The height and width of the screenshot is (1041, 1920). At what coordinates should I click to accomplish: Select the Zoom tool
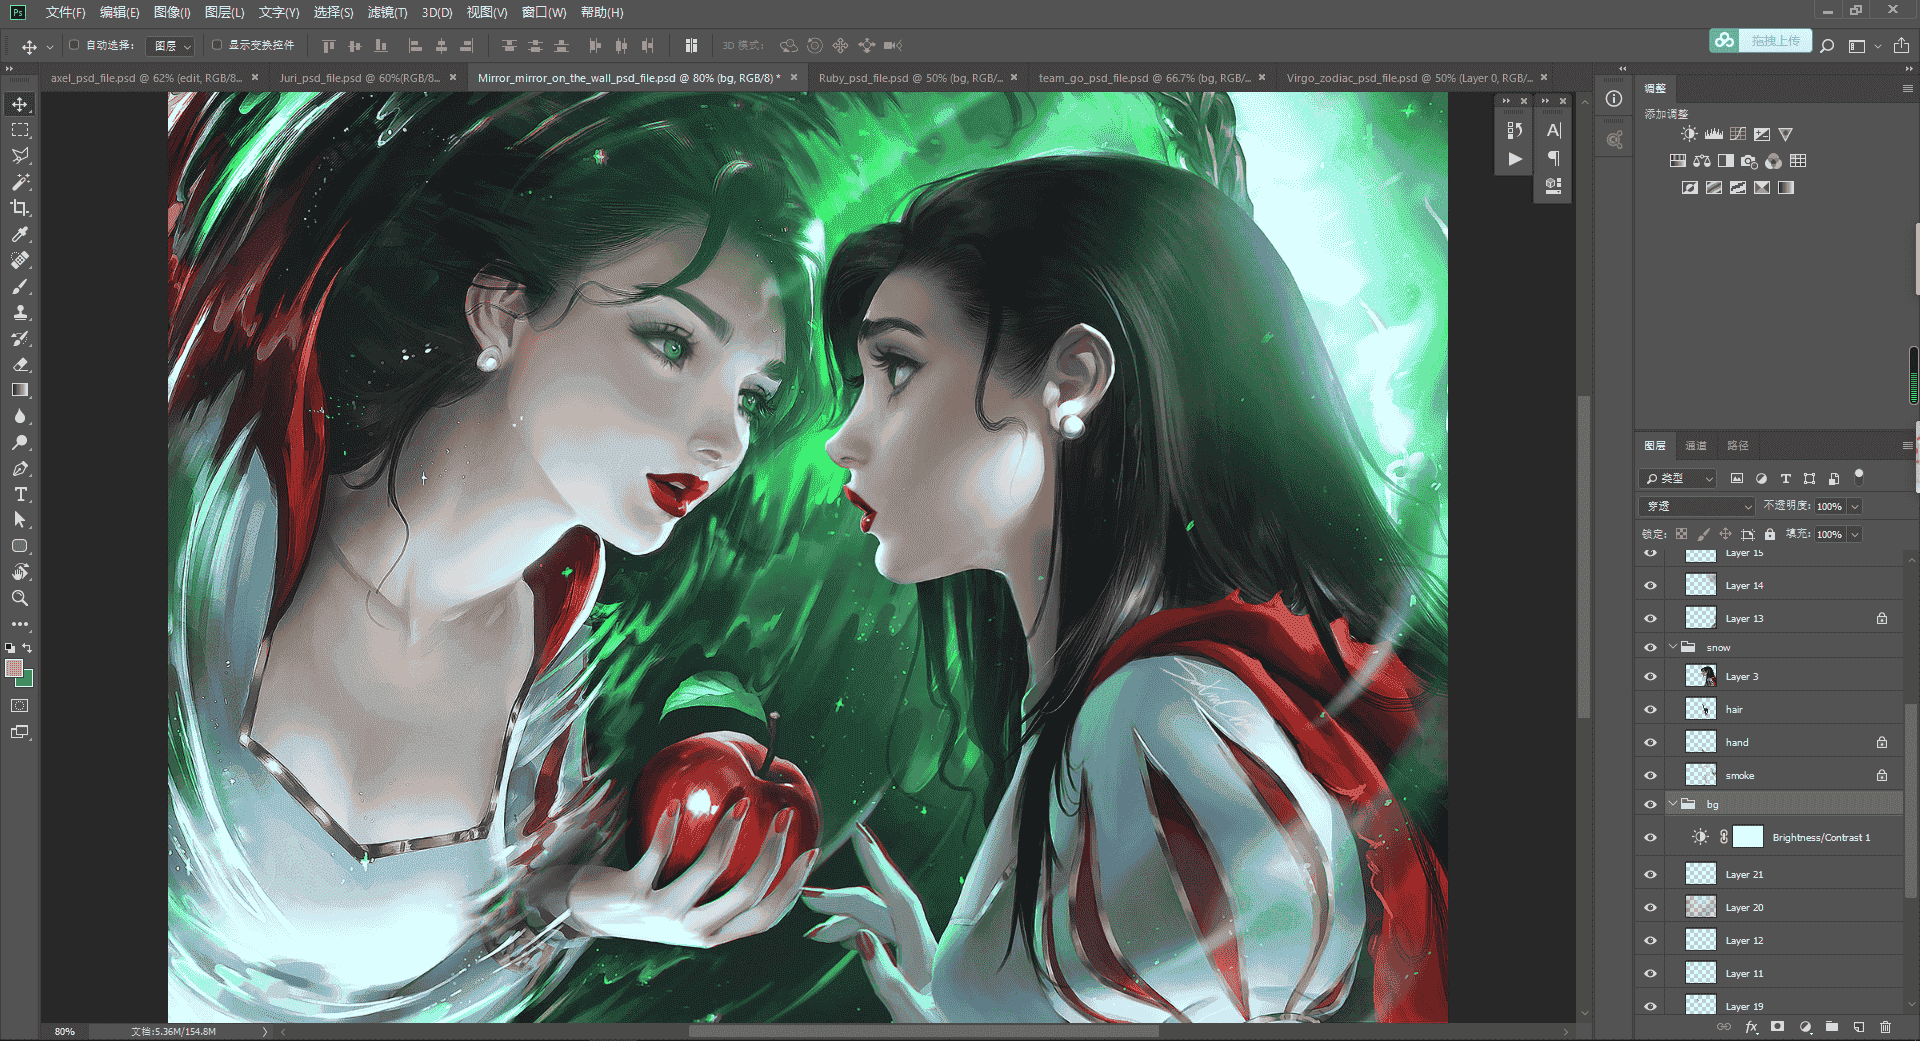20,598
